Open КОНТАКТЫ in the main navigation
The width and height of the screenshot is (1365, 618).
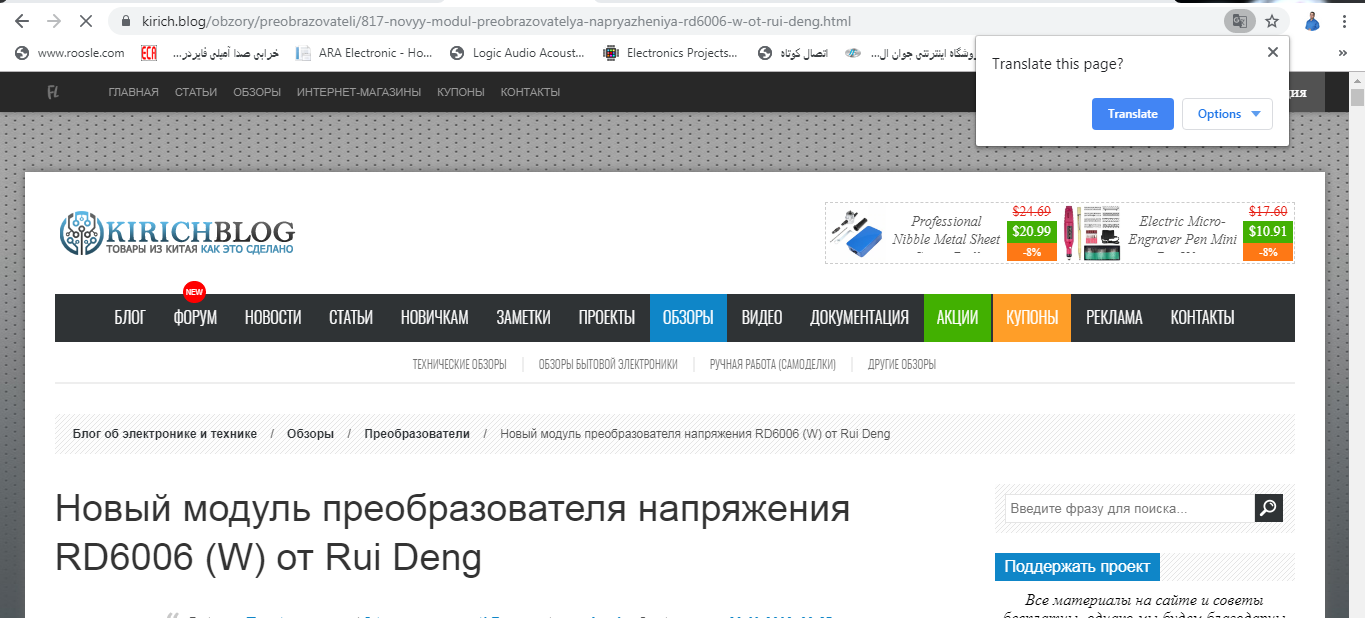(1203, 318)
